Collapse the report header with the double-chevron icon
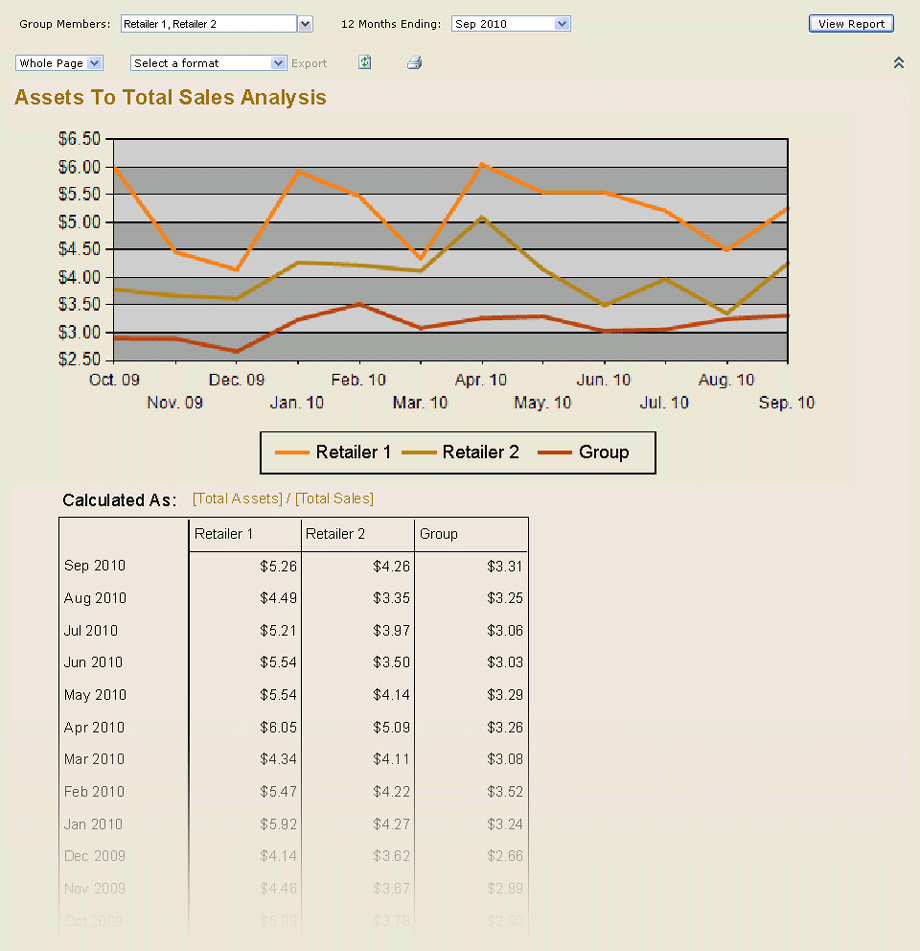Image resolution: width=920 pixels, height=951 pixels. [x=898, y=62]
